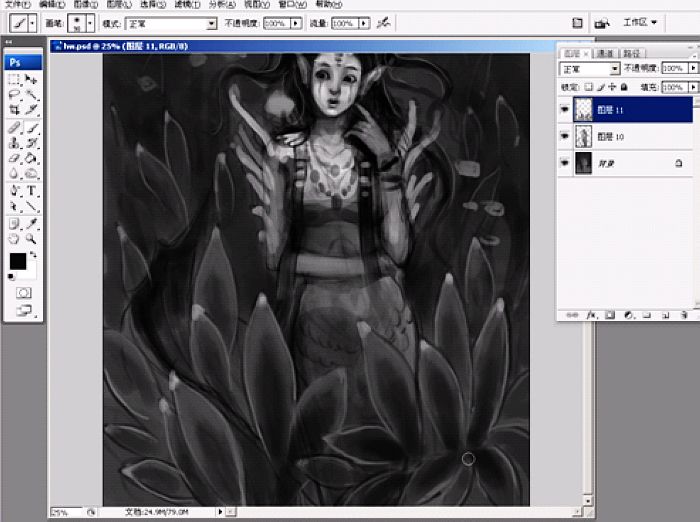700x522 pixels.
Task: Open the File menu
Action: pos(17,4)
